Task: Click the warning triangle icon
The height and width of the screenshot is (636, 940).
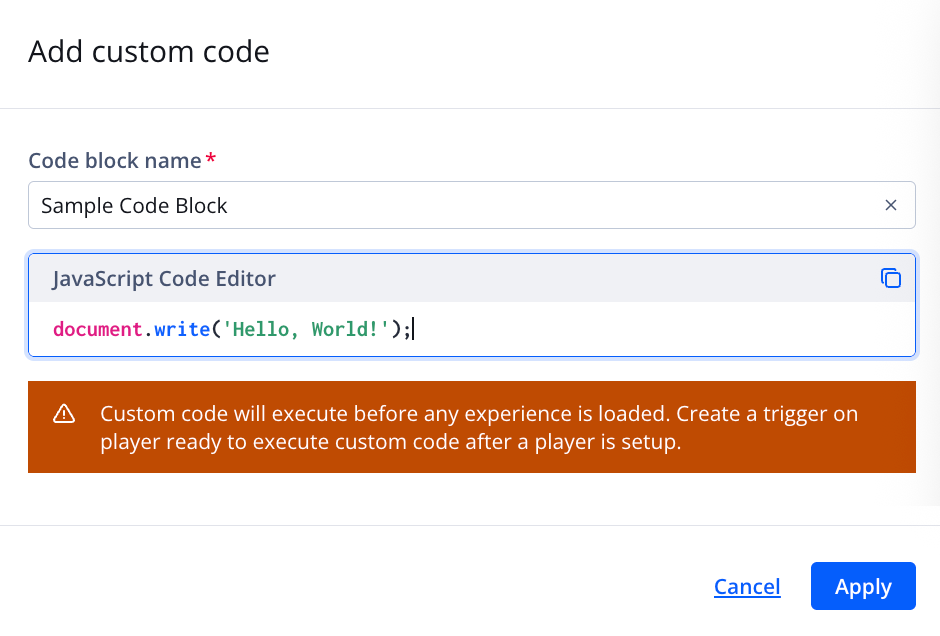Action: [x=64, y=414]
